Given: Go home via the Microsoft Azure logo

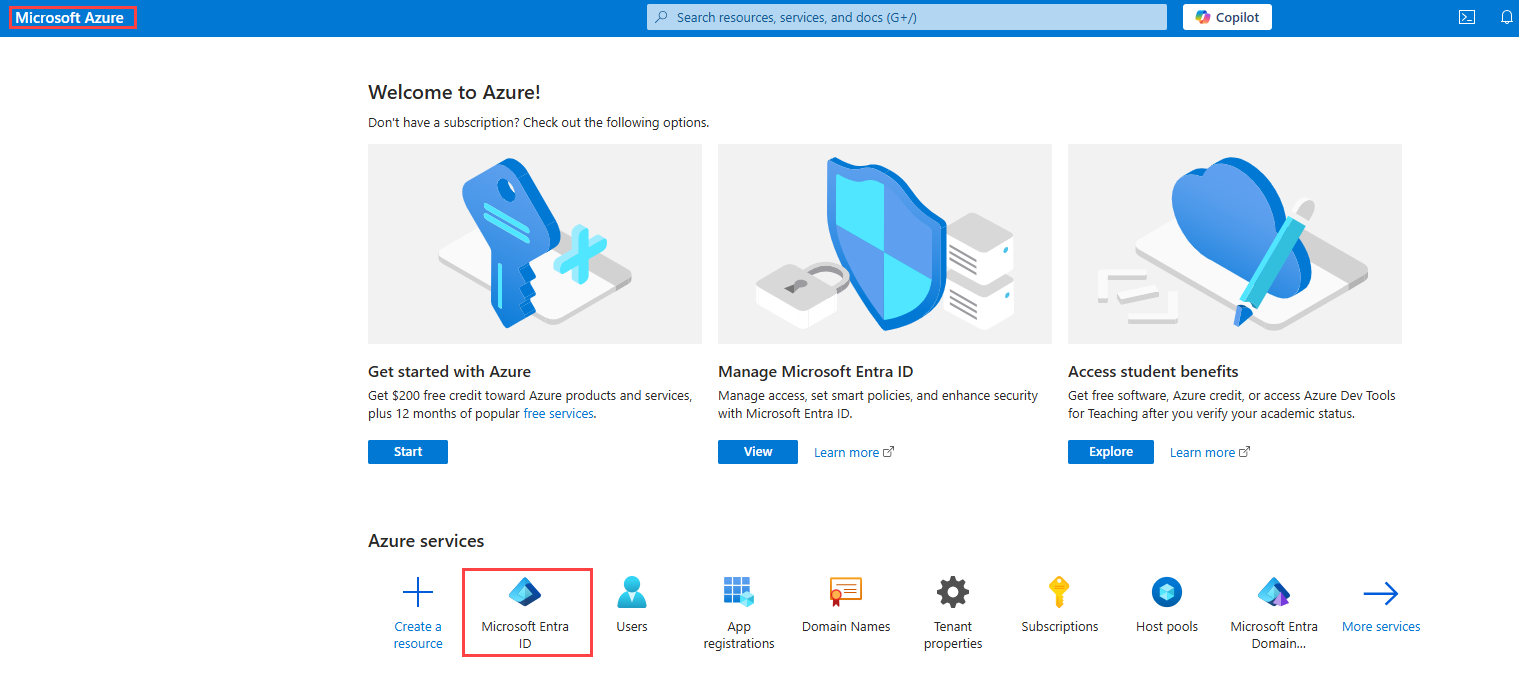Looking at the screenshot, I should click(71, 16).
